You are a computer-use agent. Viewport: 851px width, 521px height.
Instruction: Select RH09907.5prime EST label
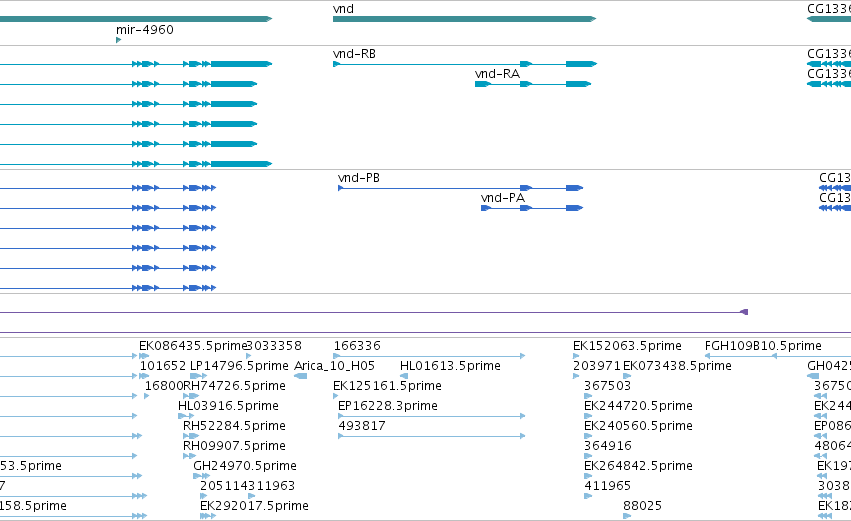(234, 447)
